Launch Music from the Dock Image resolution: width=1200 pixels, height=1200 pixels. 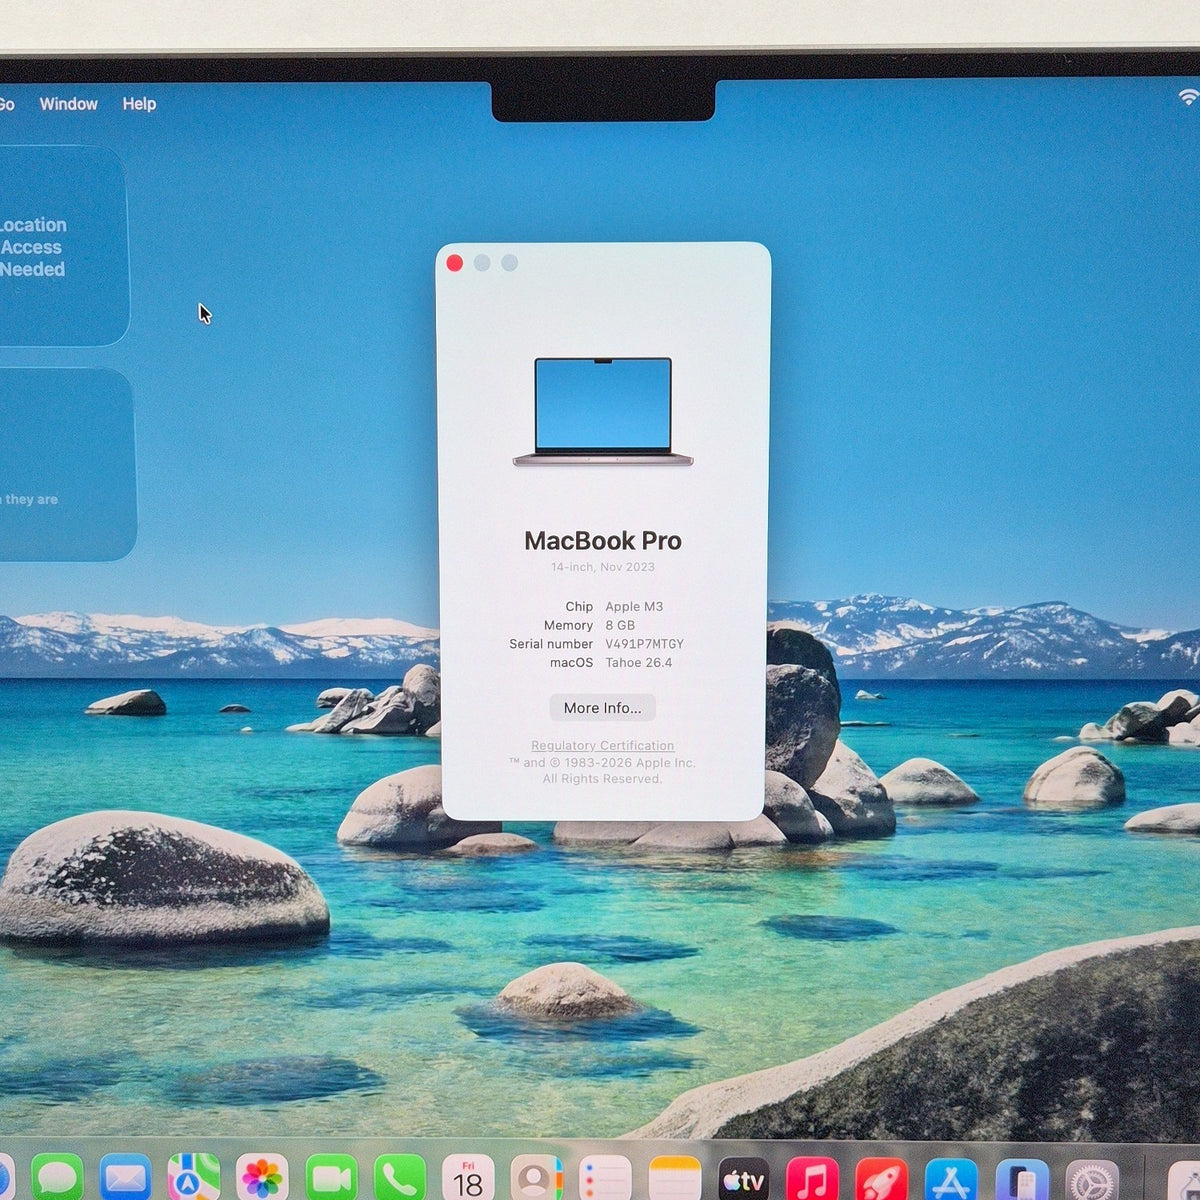tap(812, 1178)
